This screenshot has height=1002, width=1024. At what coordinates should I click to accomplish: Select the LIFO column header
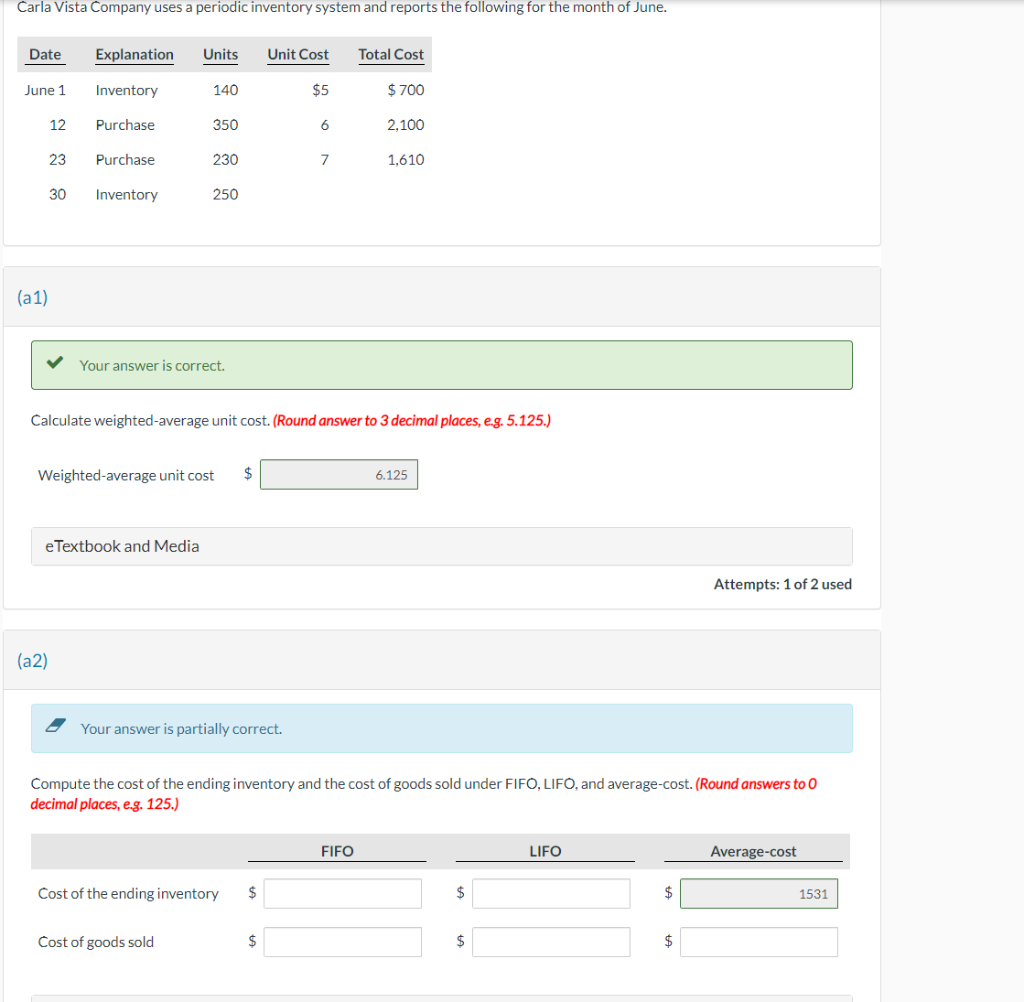[x=545, y=851]
